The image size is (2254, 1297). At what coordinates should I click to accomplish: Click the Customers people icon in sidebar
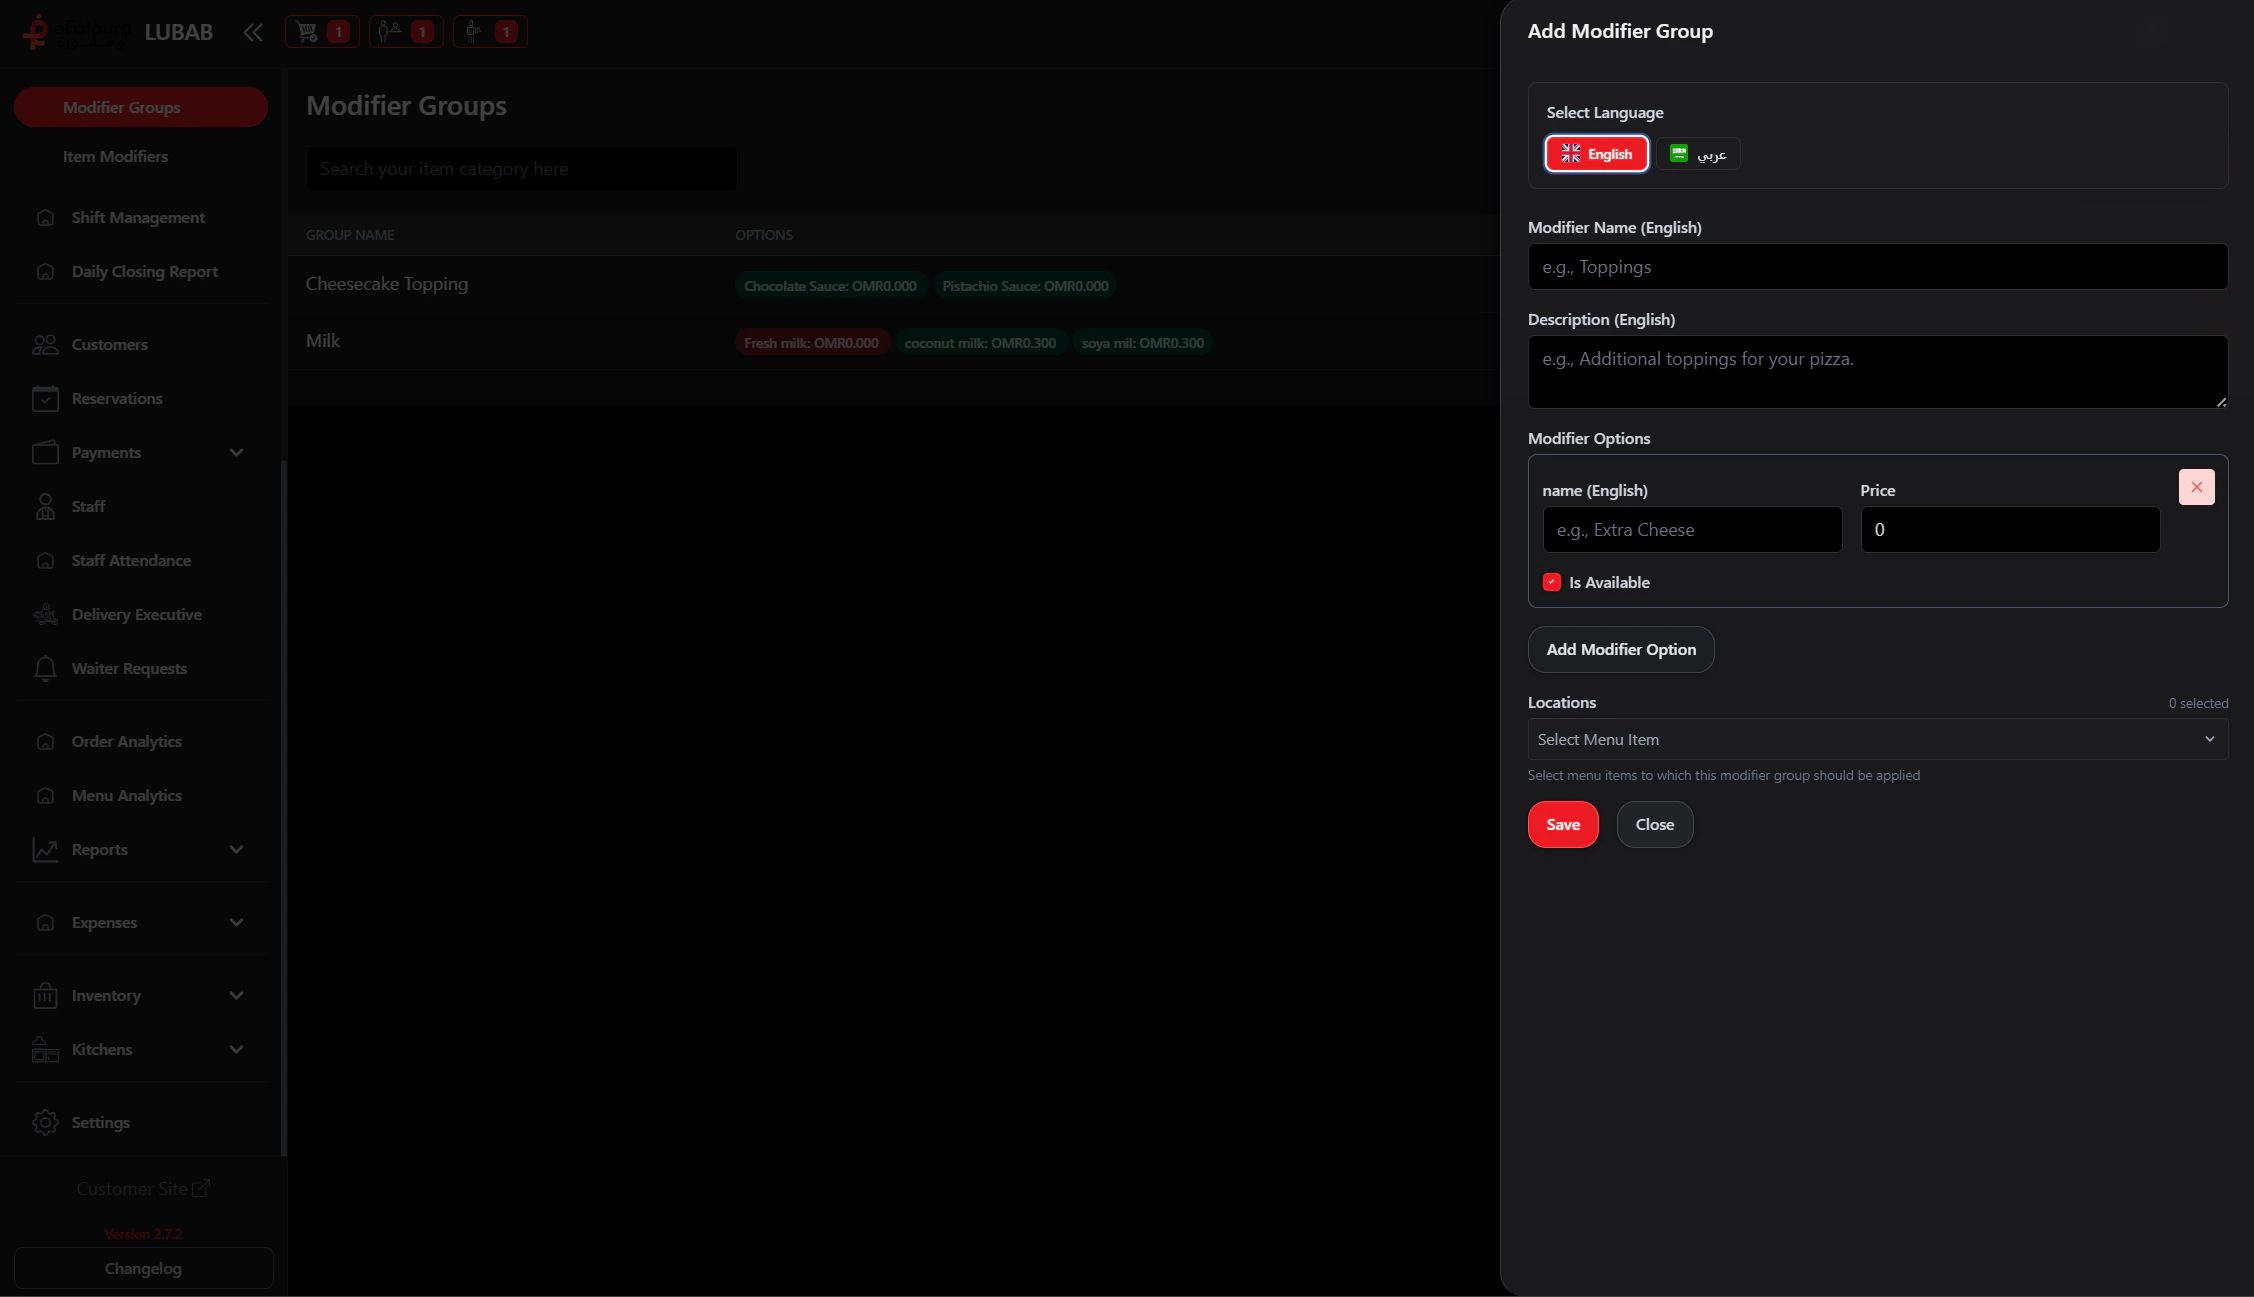(45, 344)
